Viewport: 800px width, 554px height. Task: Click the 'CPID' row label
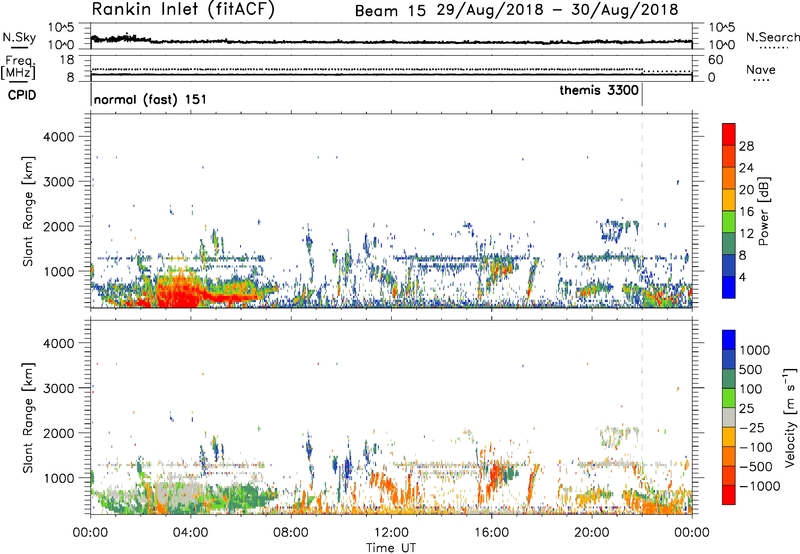pyautogui.click(x=22, y=95)
